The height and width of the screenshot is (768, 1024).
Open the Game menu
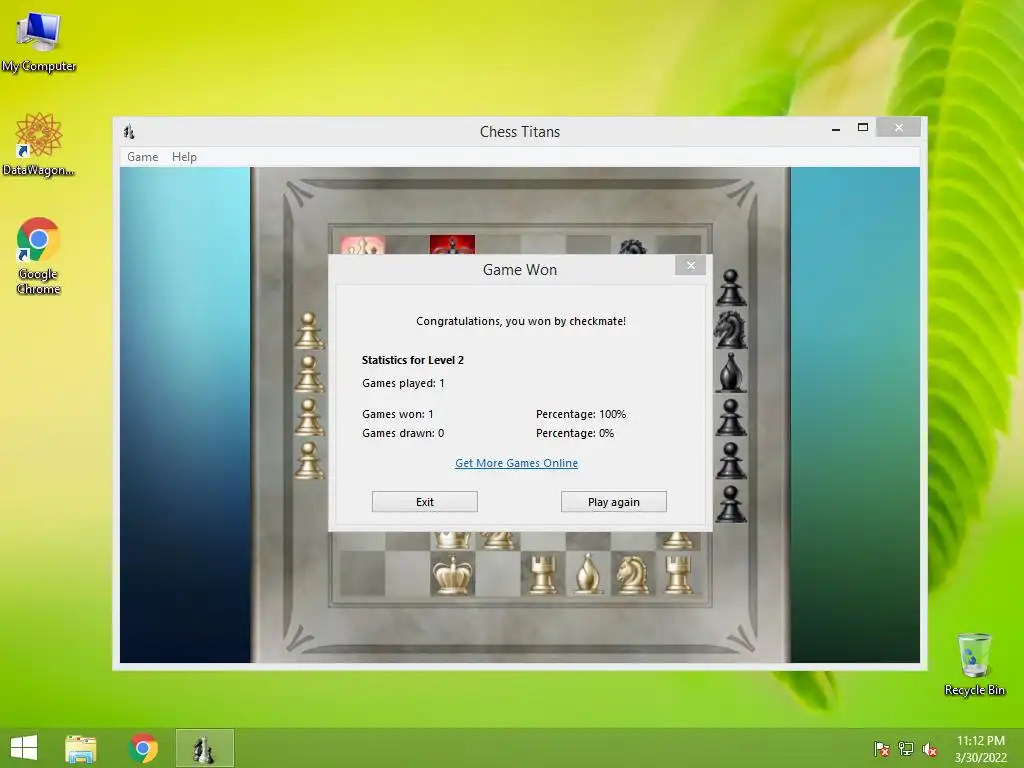click(x=142, y=157)
